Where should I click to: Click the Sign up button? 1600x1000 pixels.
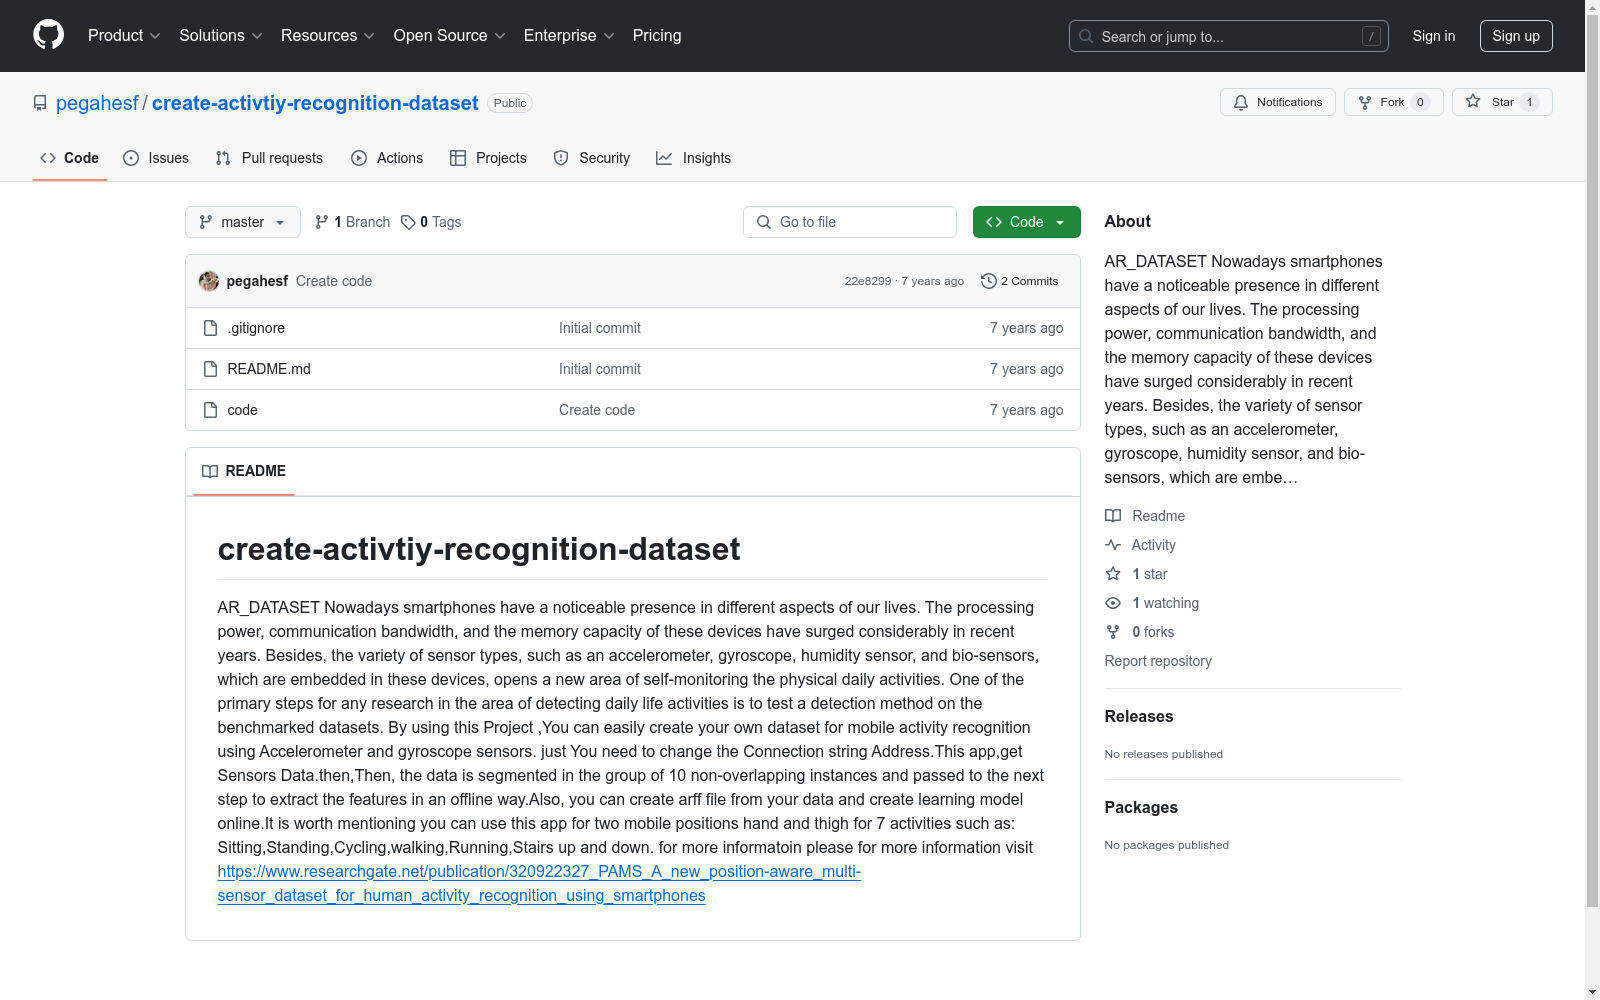1516,36
